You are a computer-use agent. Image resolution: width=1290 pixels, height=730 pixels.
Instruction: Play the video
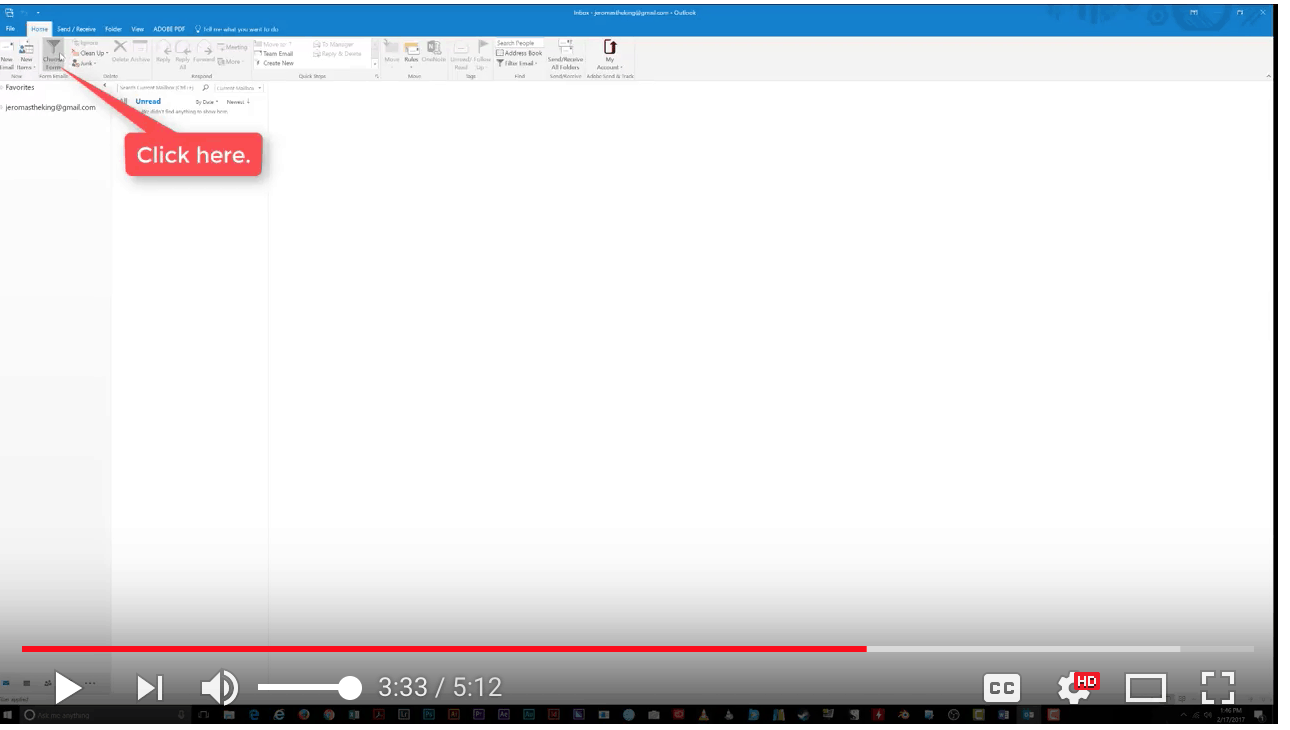pyautogui.click(x=68, y=687)
